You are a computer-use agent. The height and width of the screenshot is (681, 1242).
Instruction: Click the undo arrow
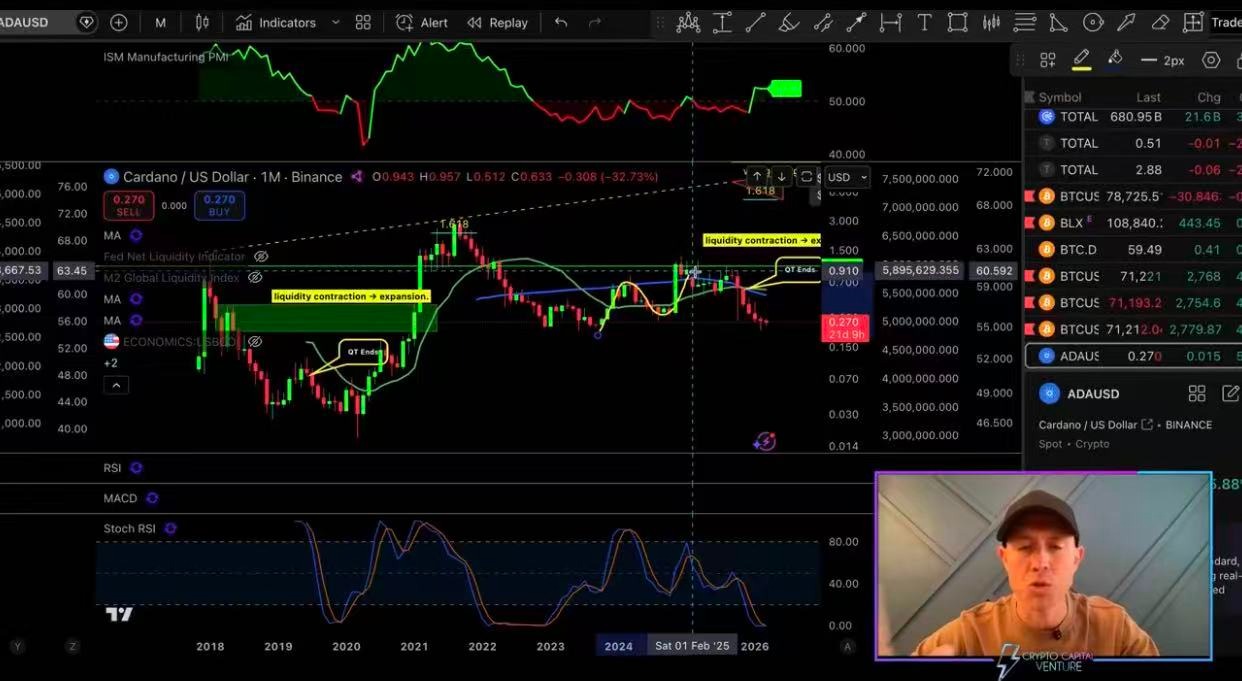[561, 22]
